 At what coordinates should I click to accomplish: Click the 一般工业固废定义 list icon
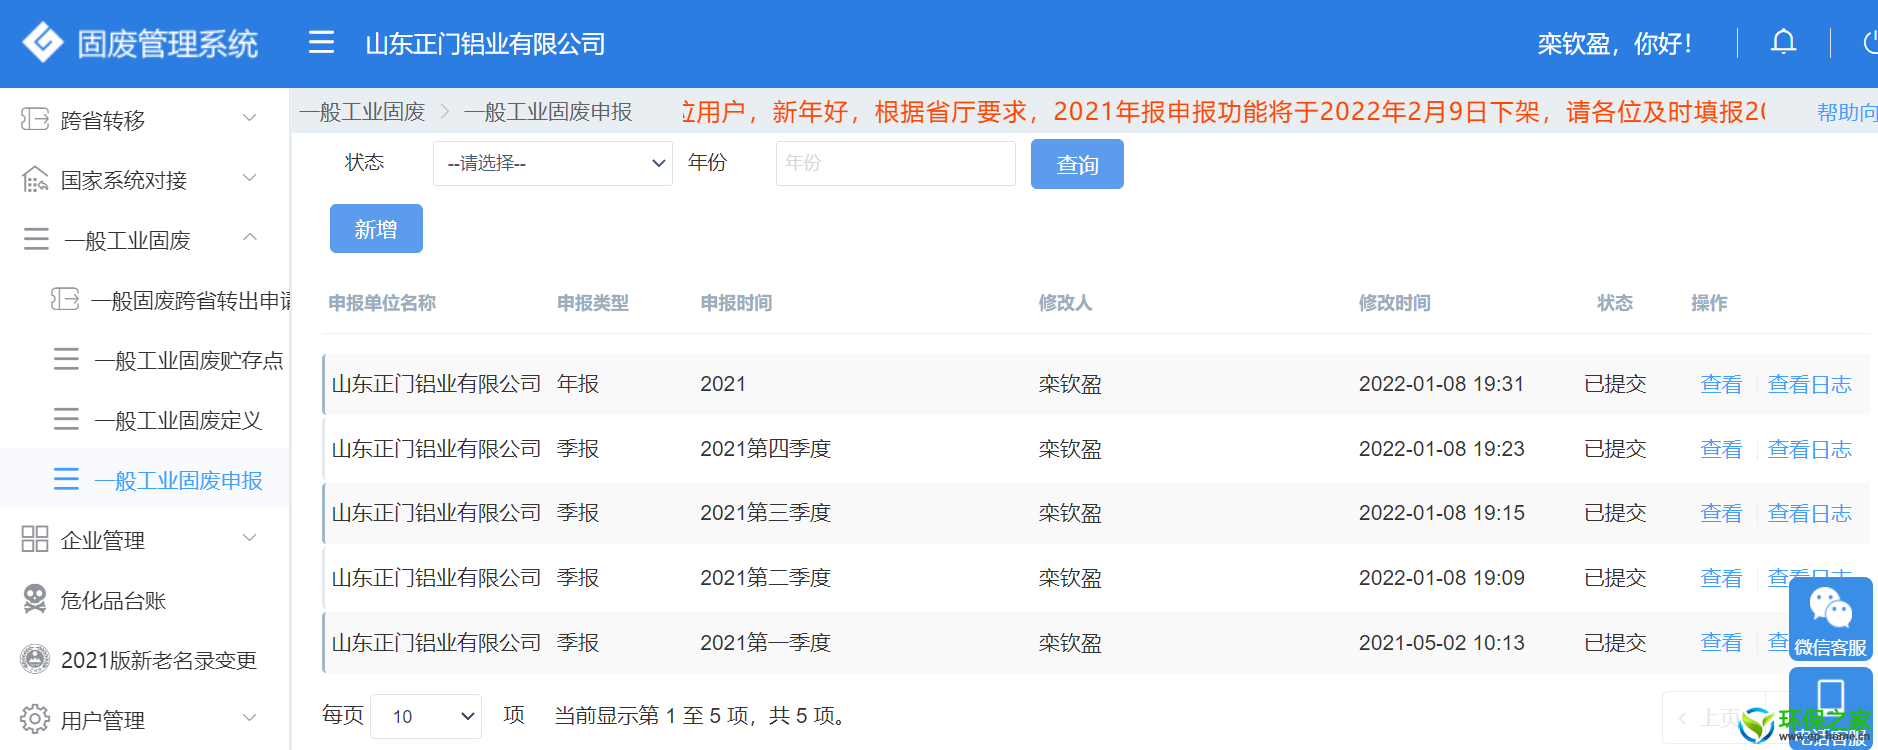tap(66, 419)
